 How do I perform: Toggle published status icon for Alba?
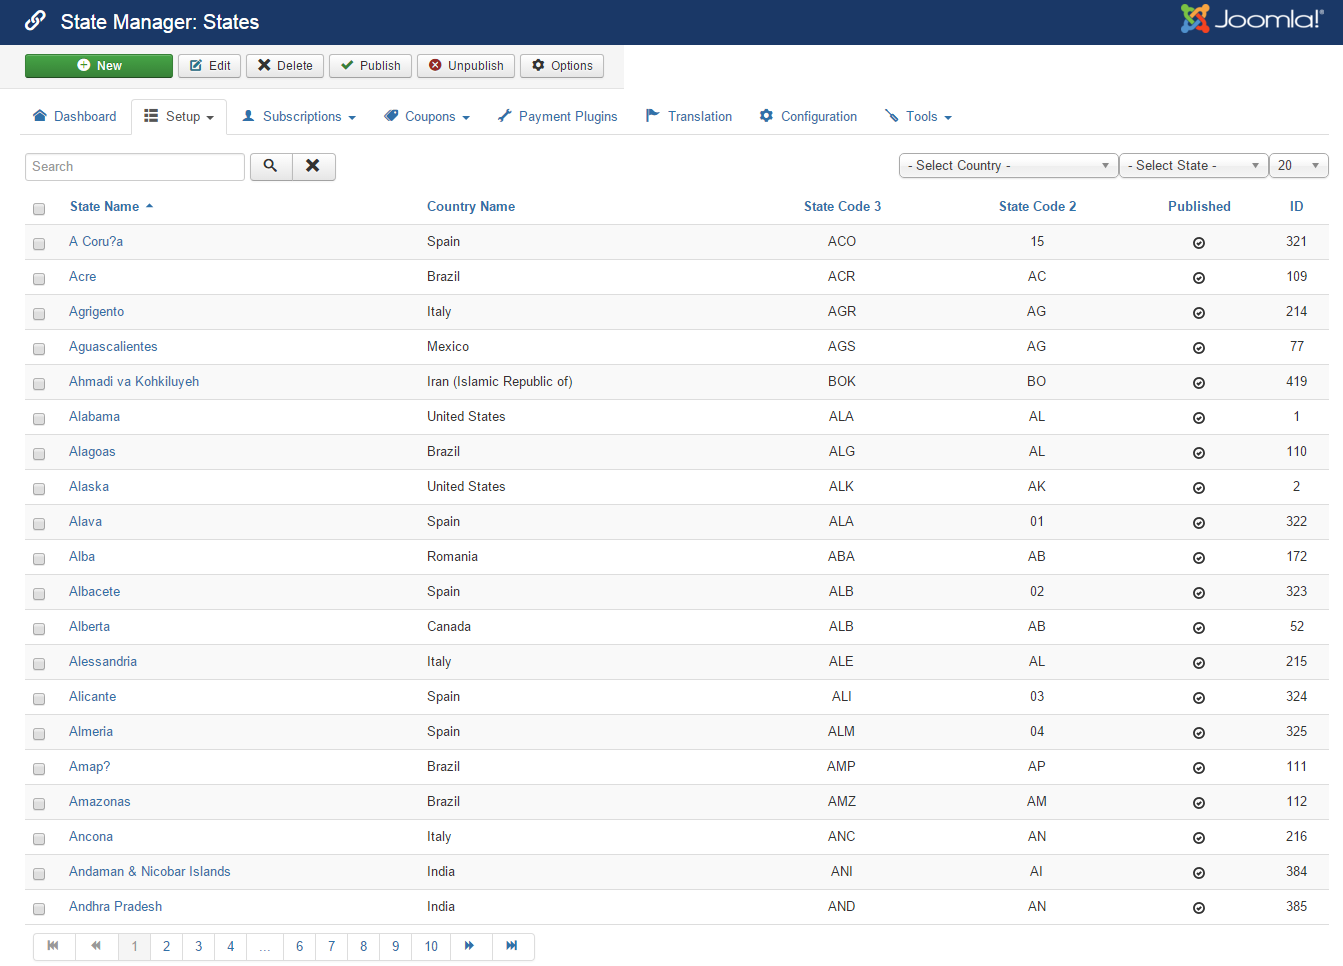pyautogui.click(x=1199, y=558)
